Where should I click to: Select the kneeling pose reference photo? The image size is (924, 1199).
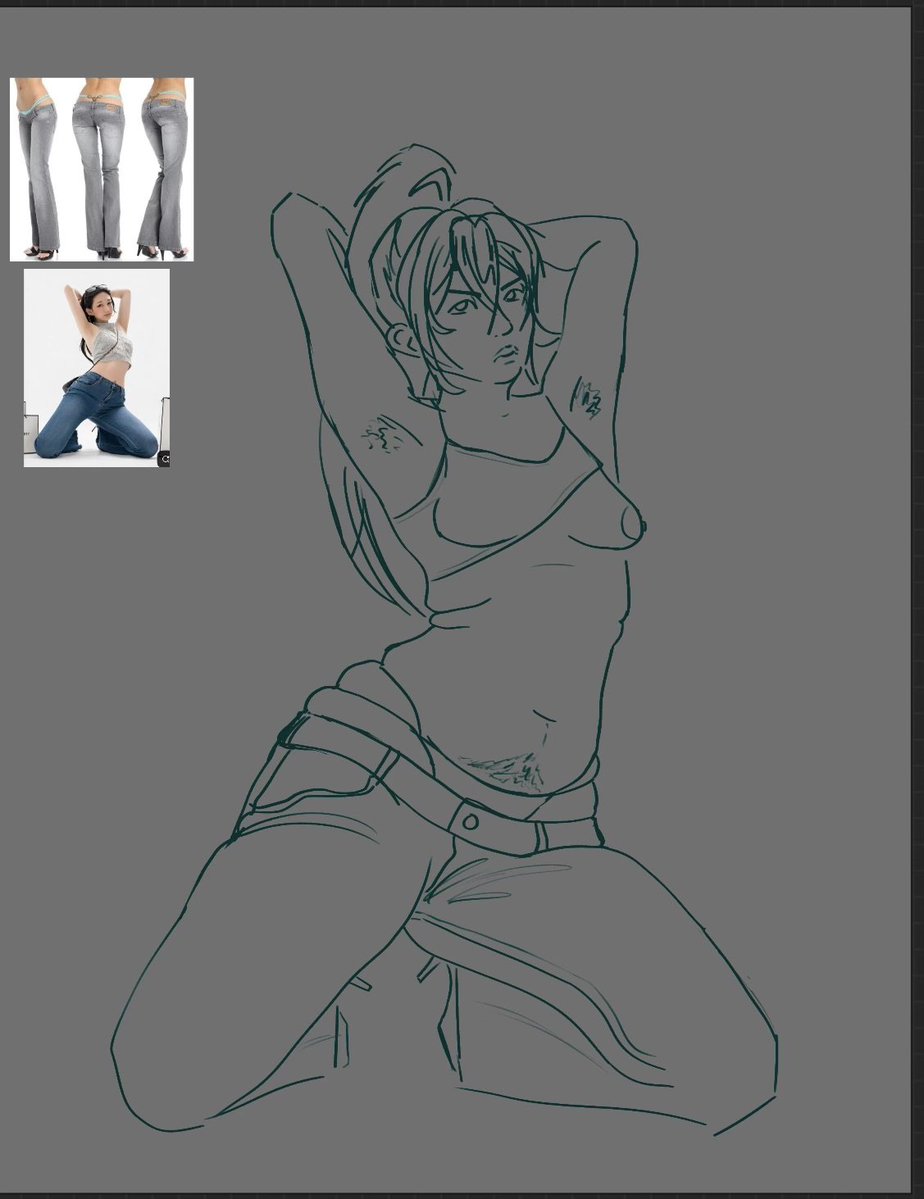point(96,368)
